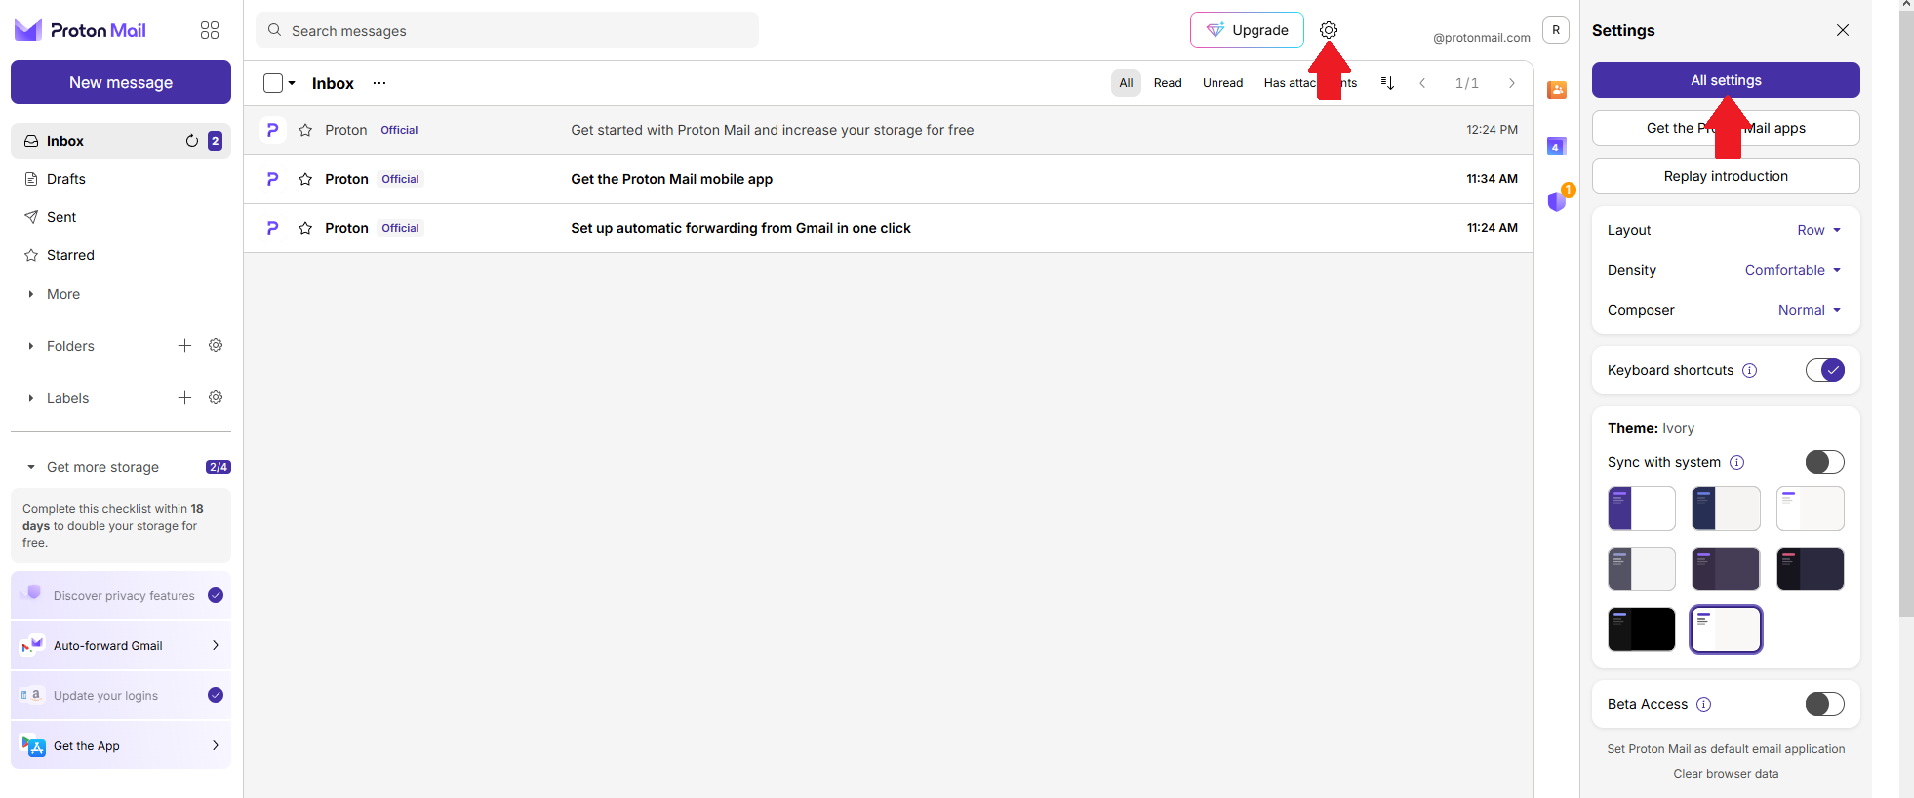Toggle Sync with system switch
The width and height of the screenshot is (1914, 798).
[1825, 462]
